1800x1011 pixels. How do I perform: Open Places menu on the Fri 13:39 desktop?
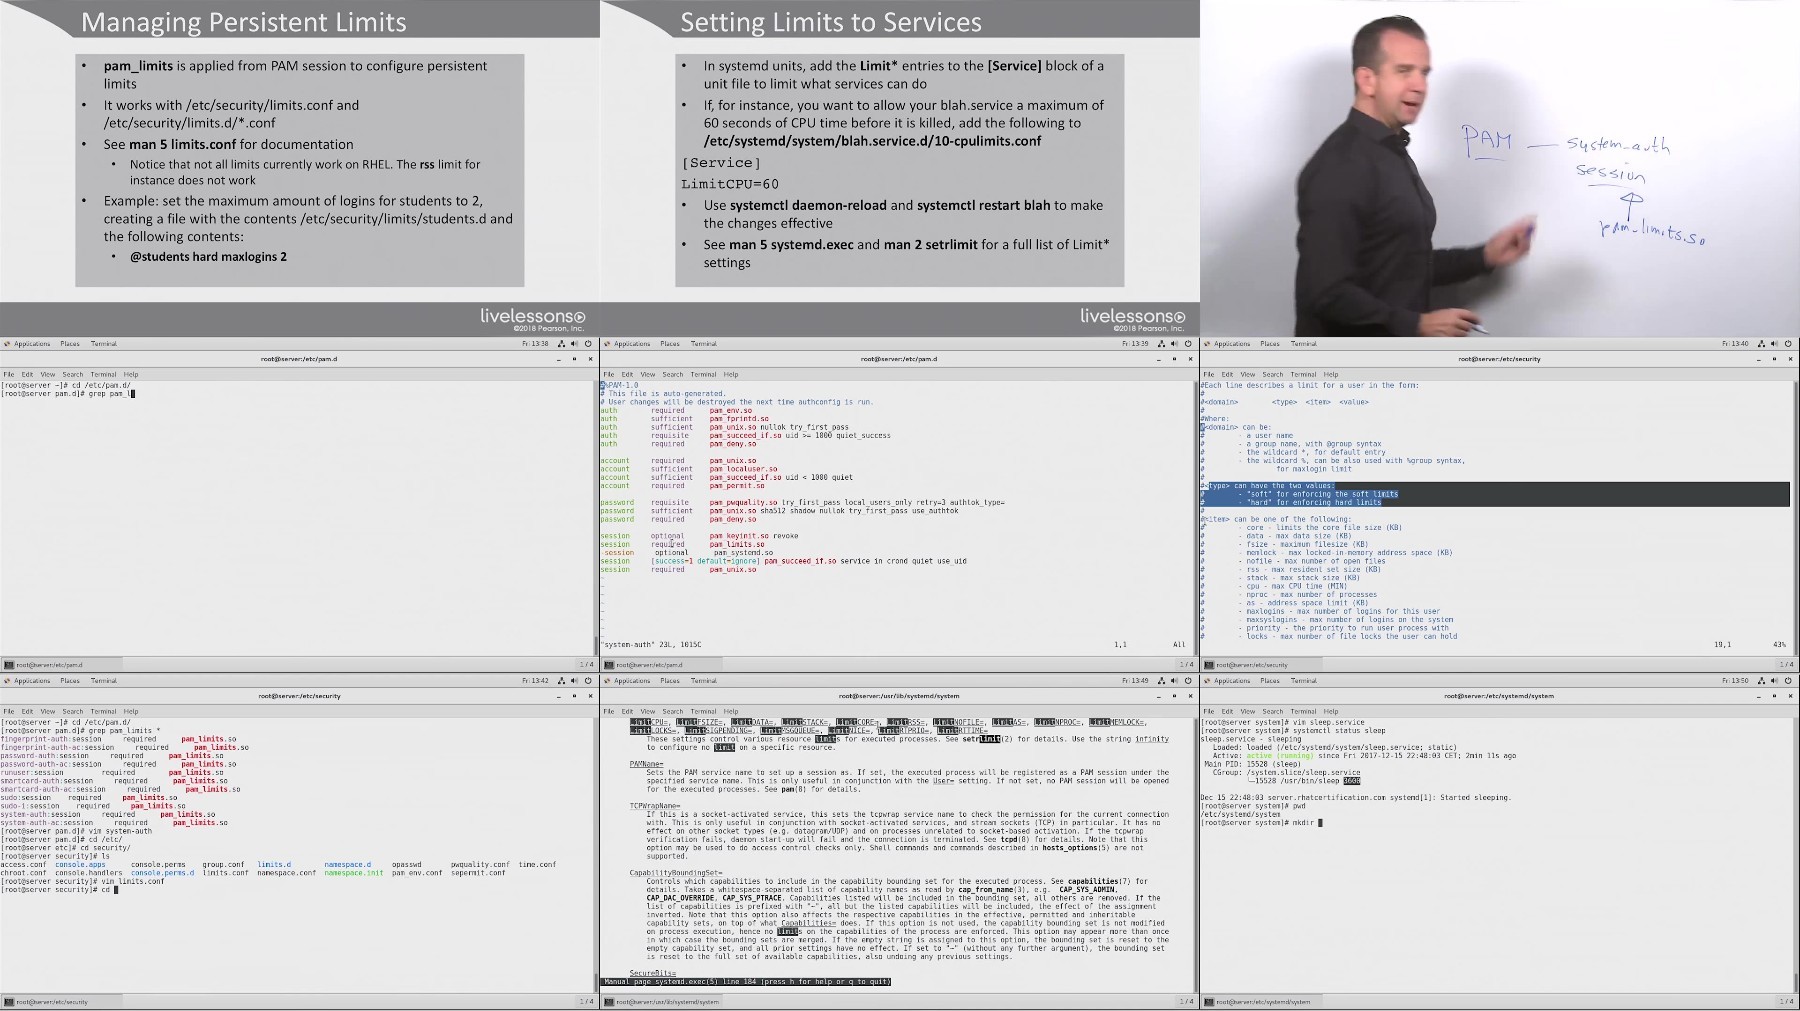[x=670, y=344]
